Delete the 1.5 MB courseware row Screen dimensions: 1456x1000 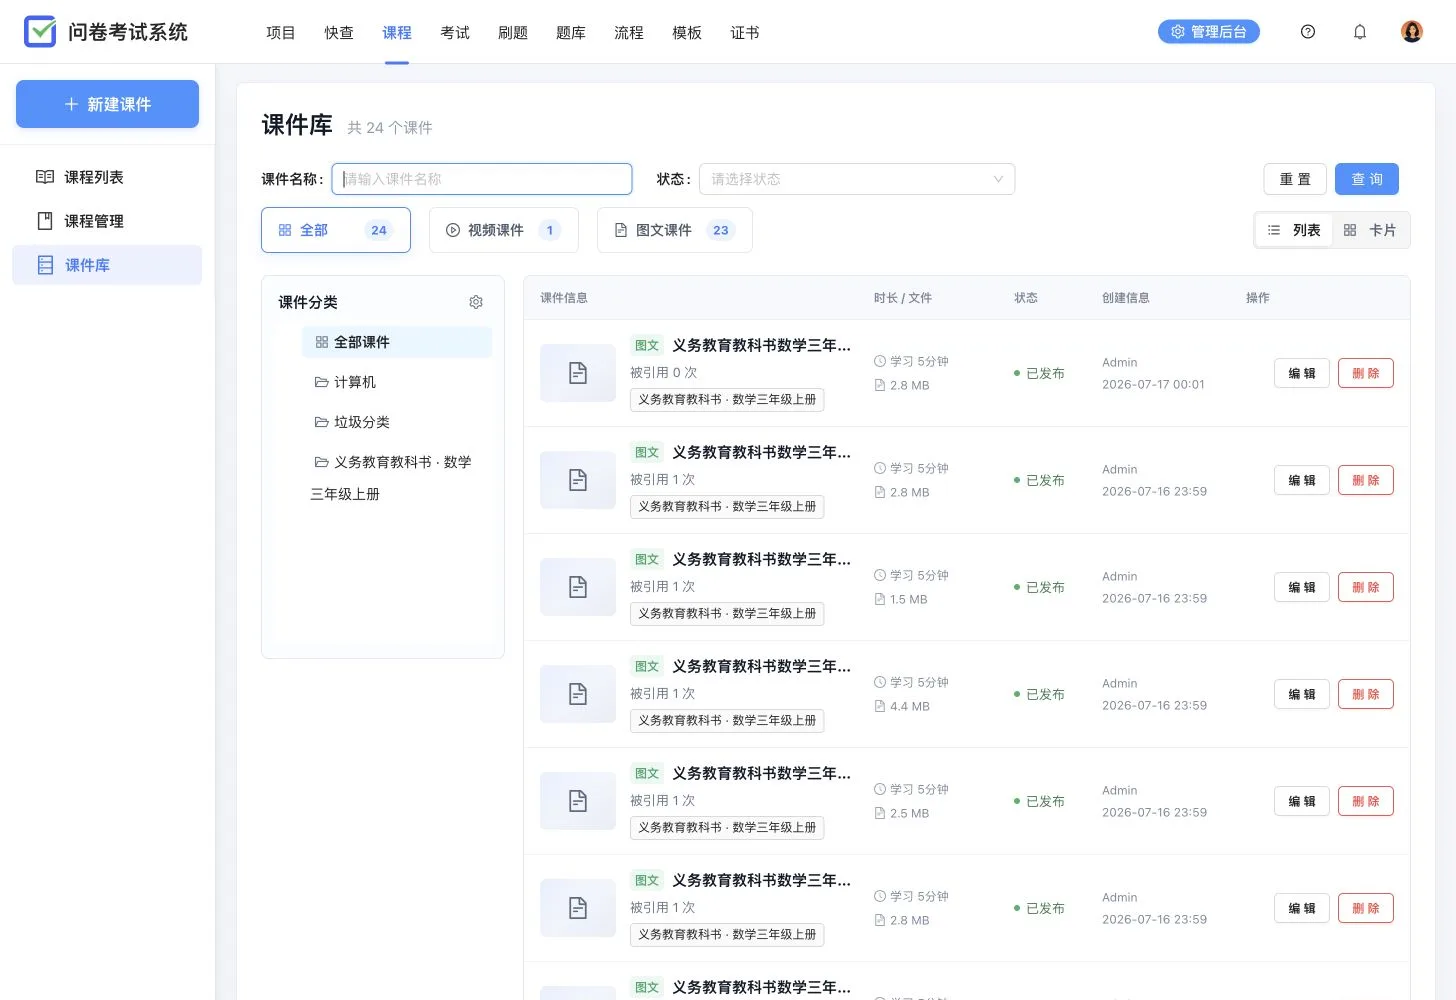coord(1366,587)
